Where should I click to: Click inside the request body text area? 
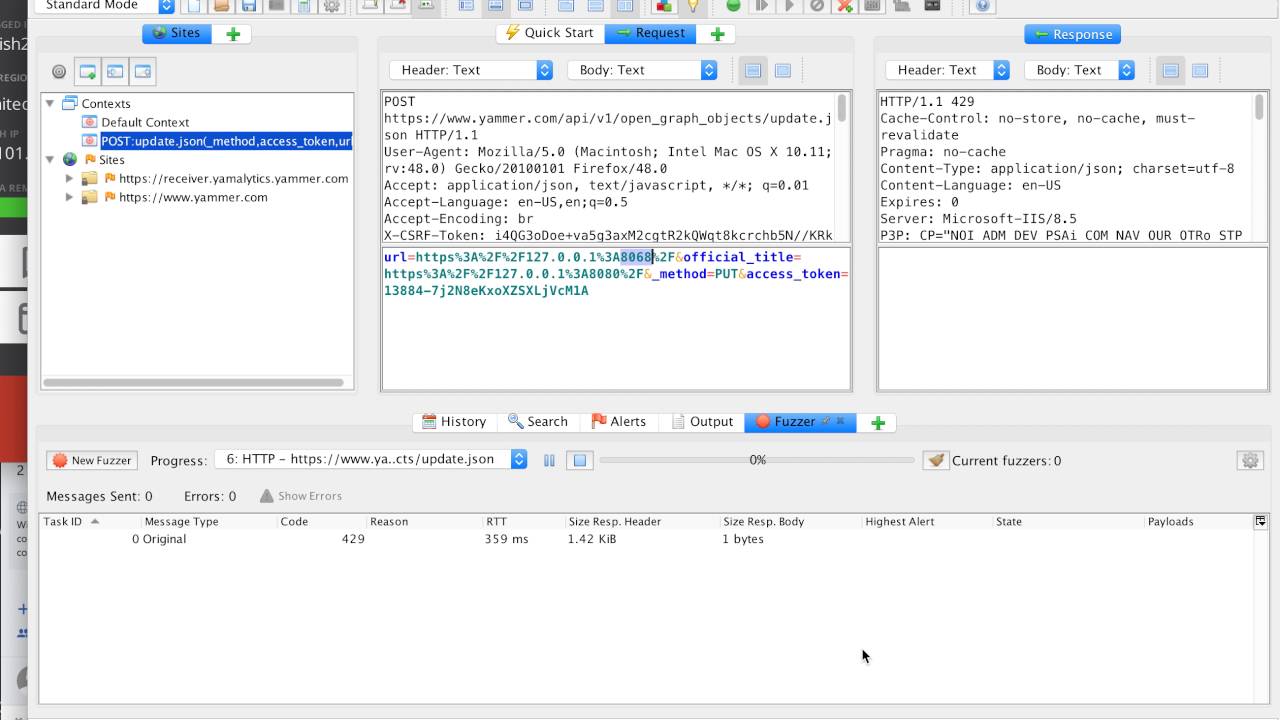point(616,319)
